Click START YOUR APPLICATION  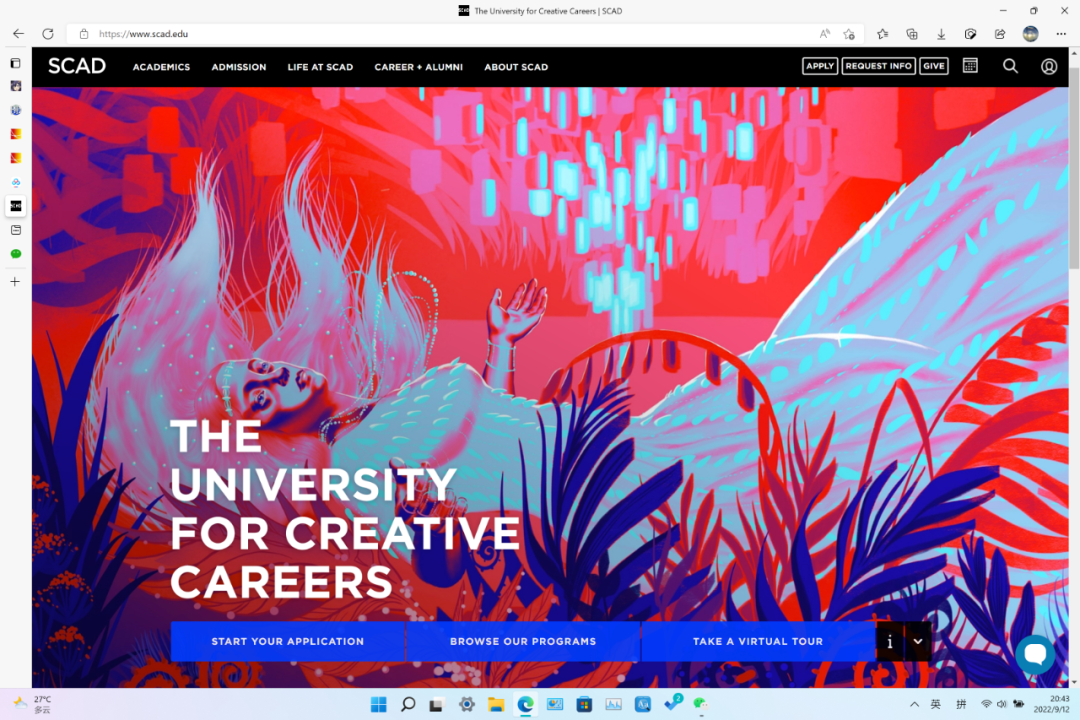click(288, 641)
